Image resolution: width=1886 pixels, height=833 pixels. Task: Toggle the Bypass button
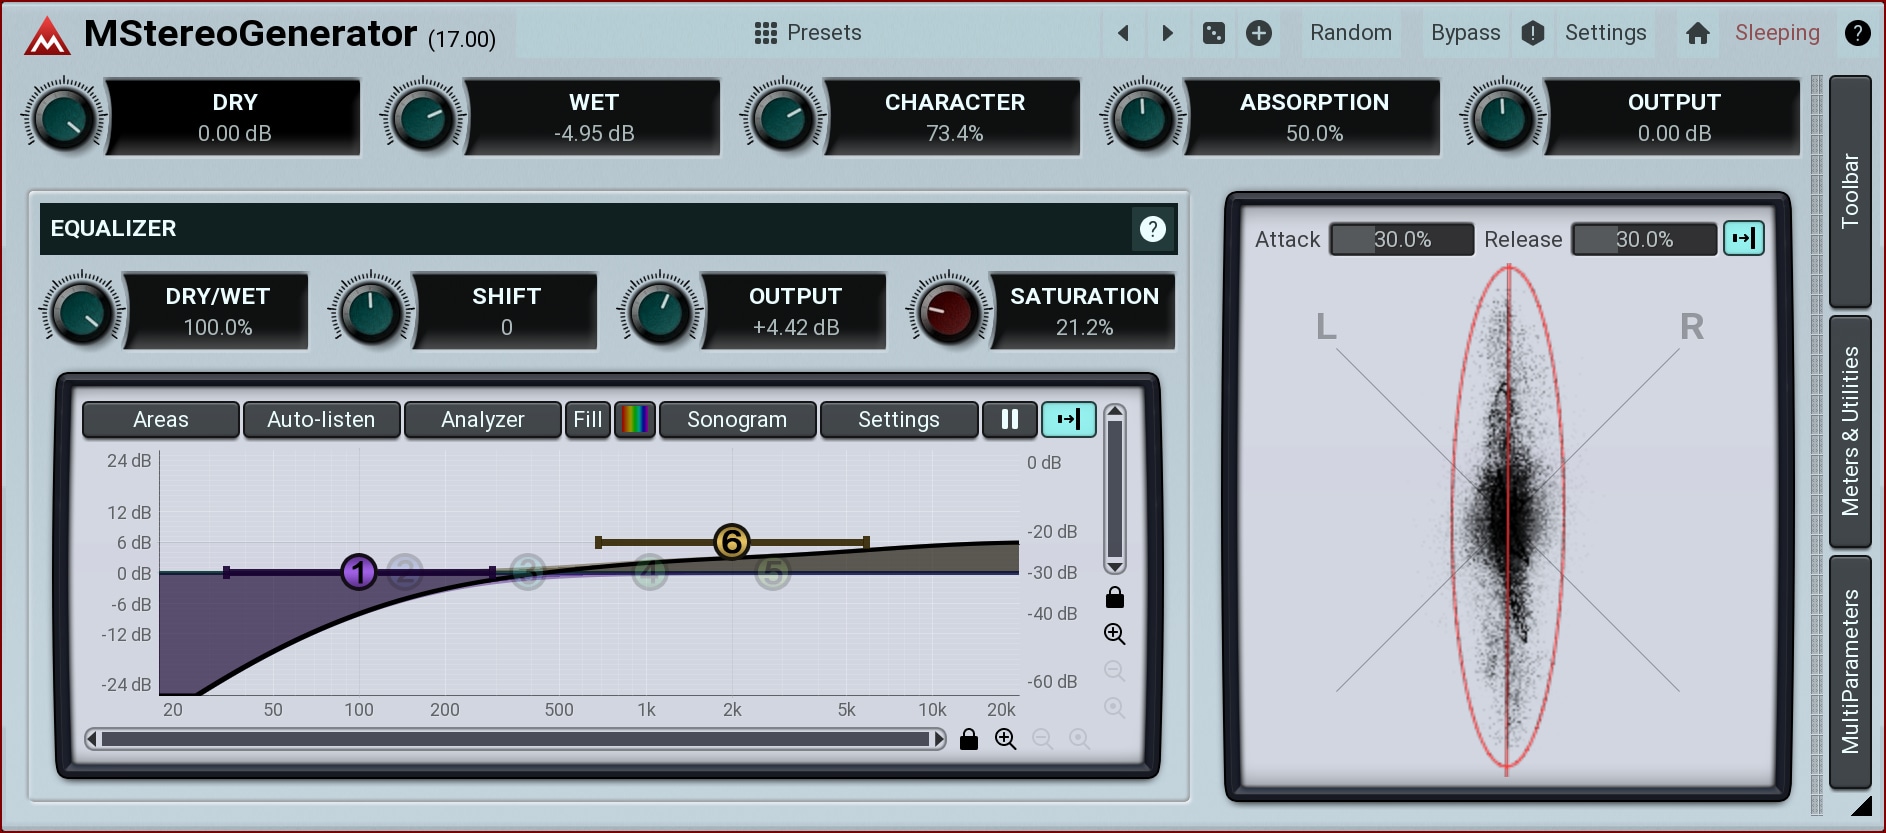(1465, 33)
